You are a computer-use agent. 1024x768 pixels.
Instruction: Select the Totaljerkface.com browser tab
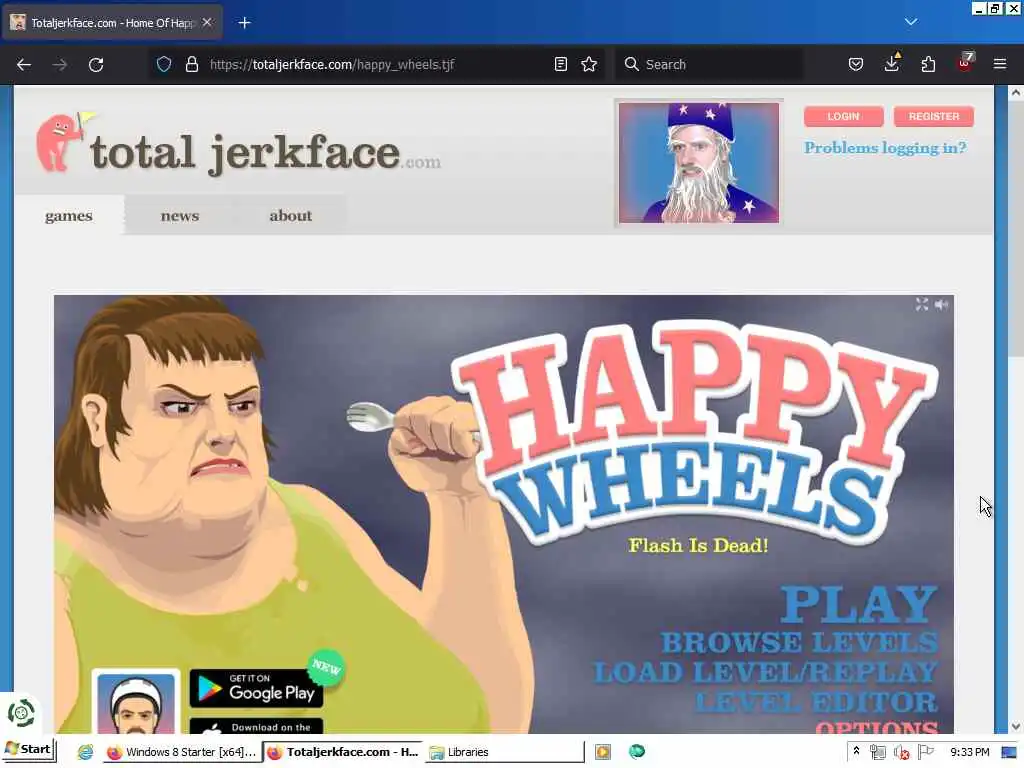(112, 23)
